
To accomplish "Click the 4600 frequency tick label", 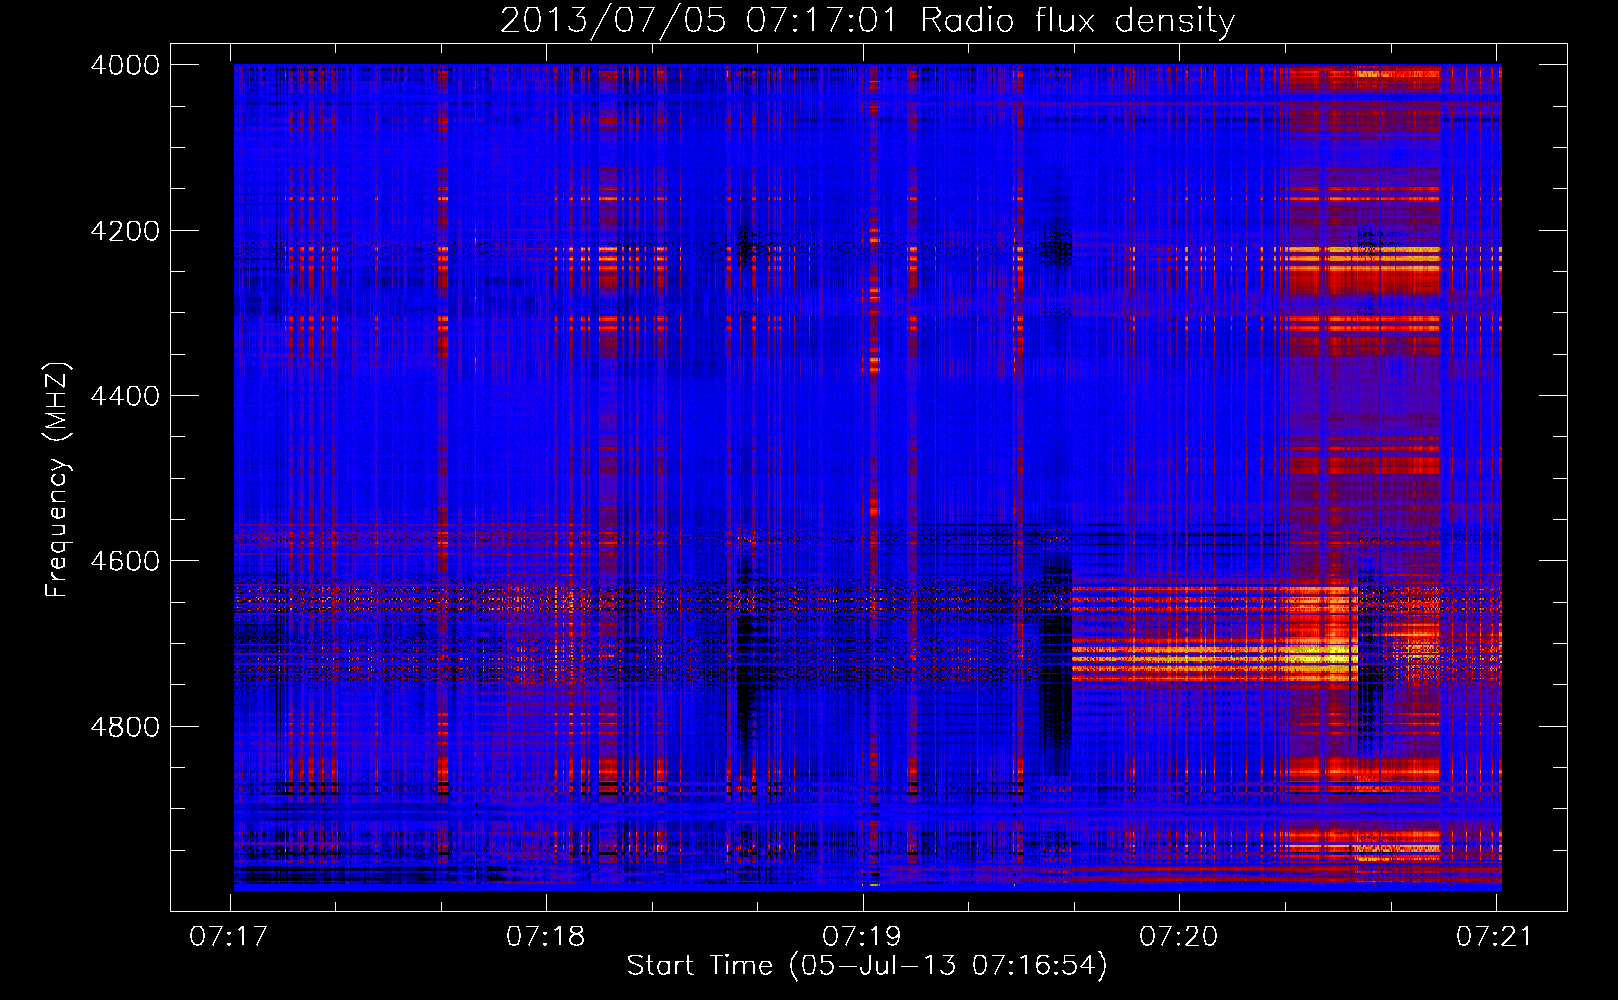I will (125, 561).
